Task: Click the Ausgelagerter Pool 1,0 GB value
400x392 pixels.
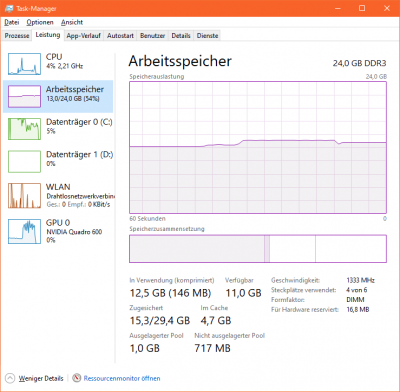Action: click(145, 348)
